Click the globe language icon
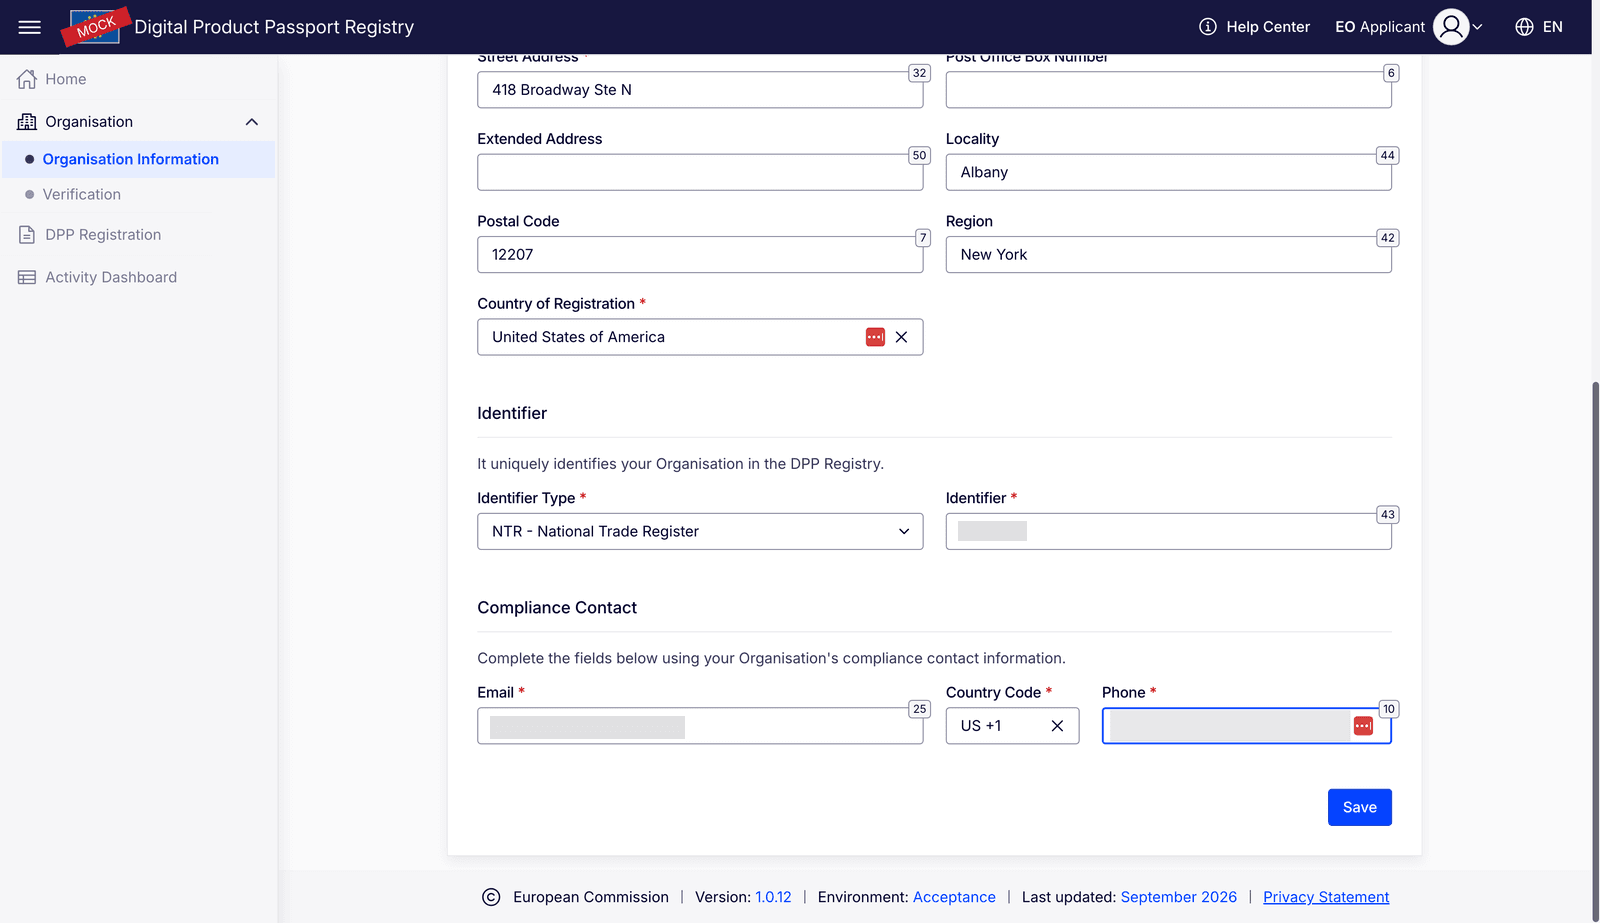Viewport: 1600px width, 923px height. click(x=1524, y=27)
